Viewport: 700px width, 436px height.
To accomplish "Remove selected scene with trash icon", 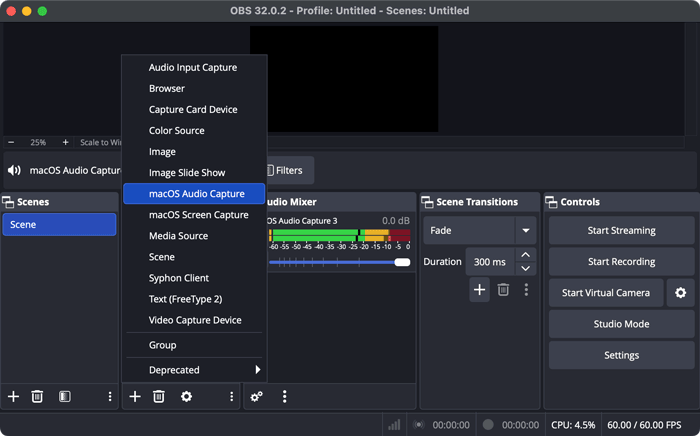I will pyautogui.click(x=37, y=396).
